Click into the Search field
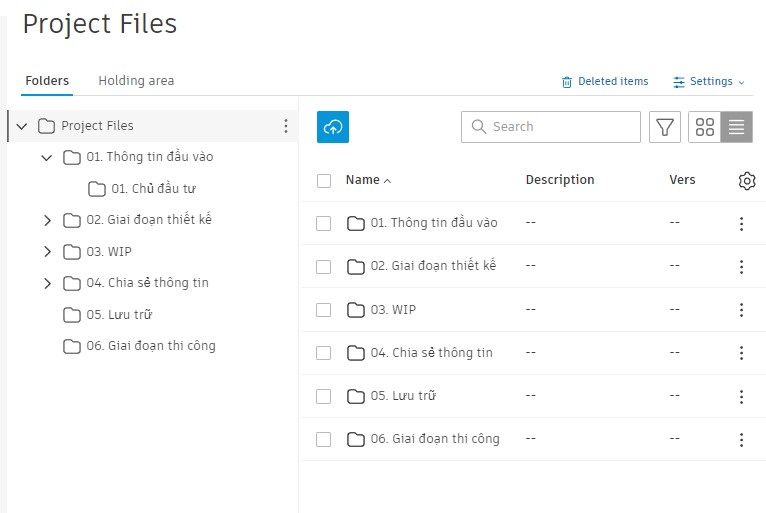Screen dimensions: 766x513 [551, 127]
